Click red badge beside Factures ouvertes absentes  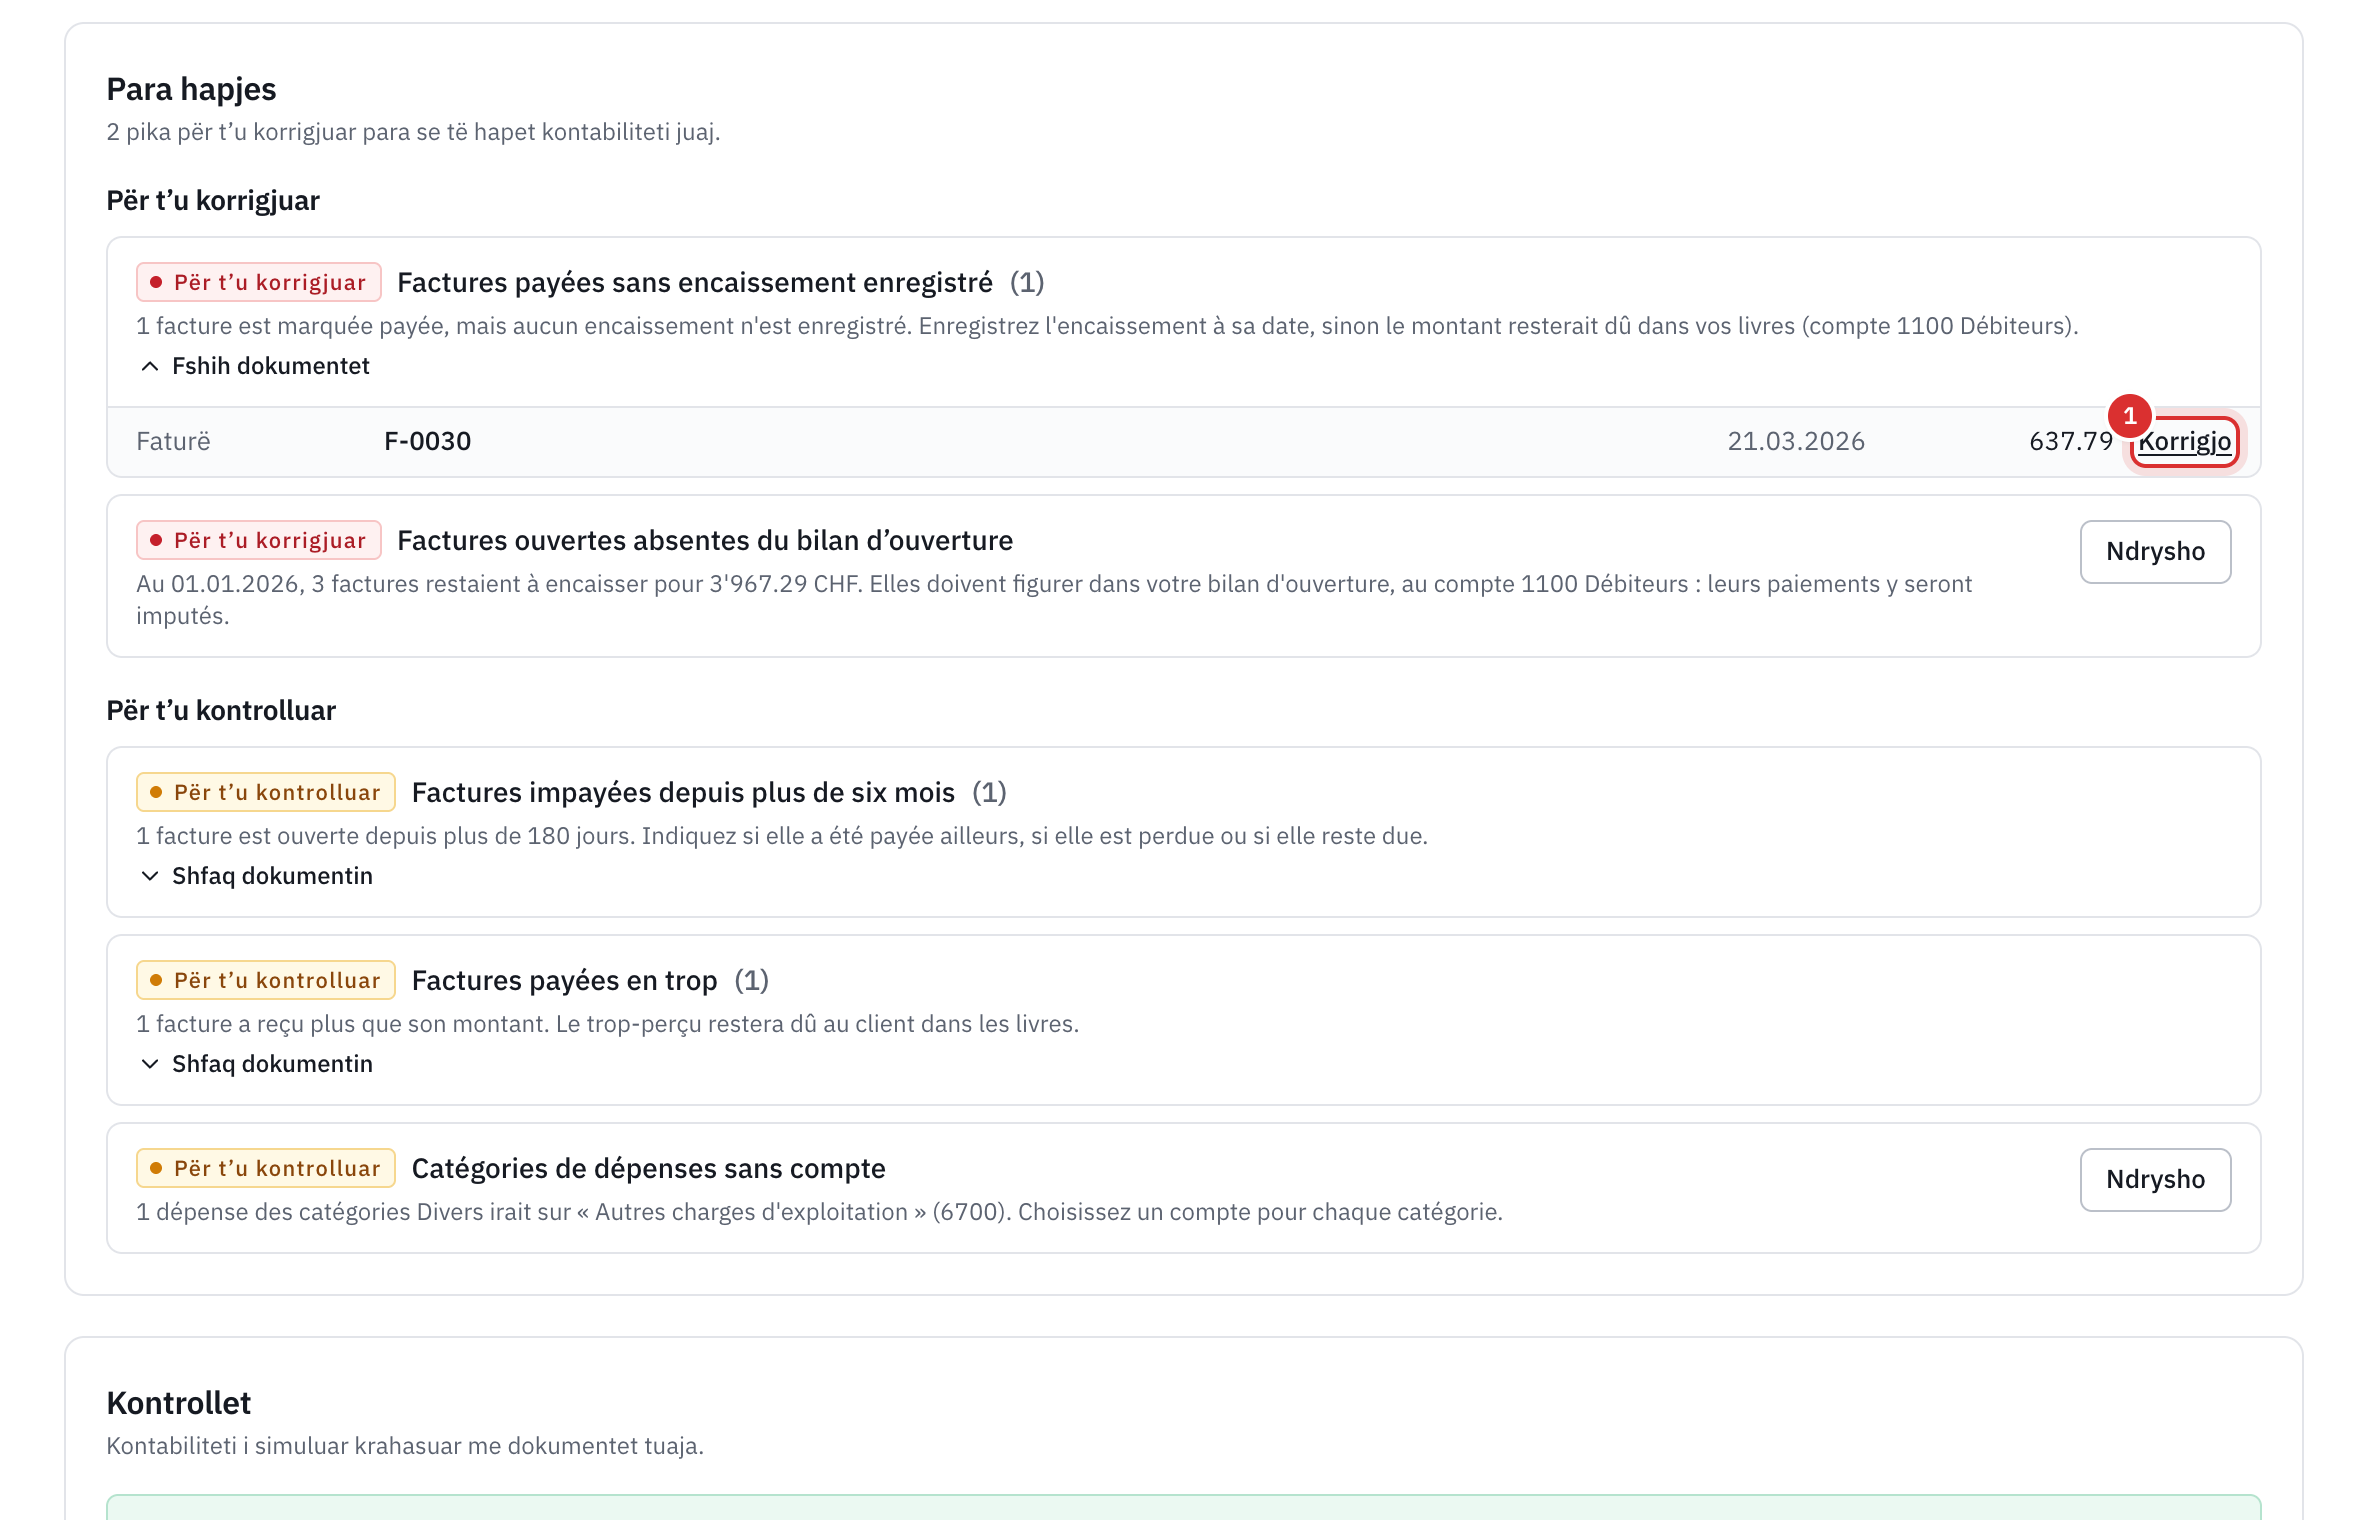click(x=259, y=541)
